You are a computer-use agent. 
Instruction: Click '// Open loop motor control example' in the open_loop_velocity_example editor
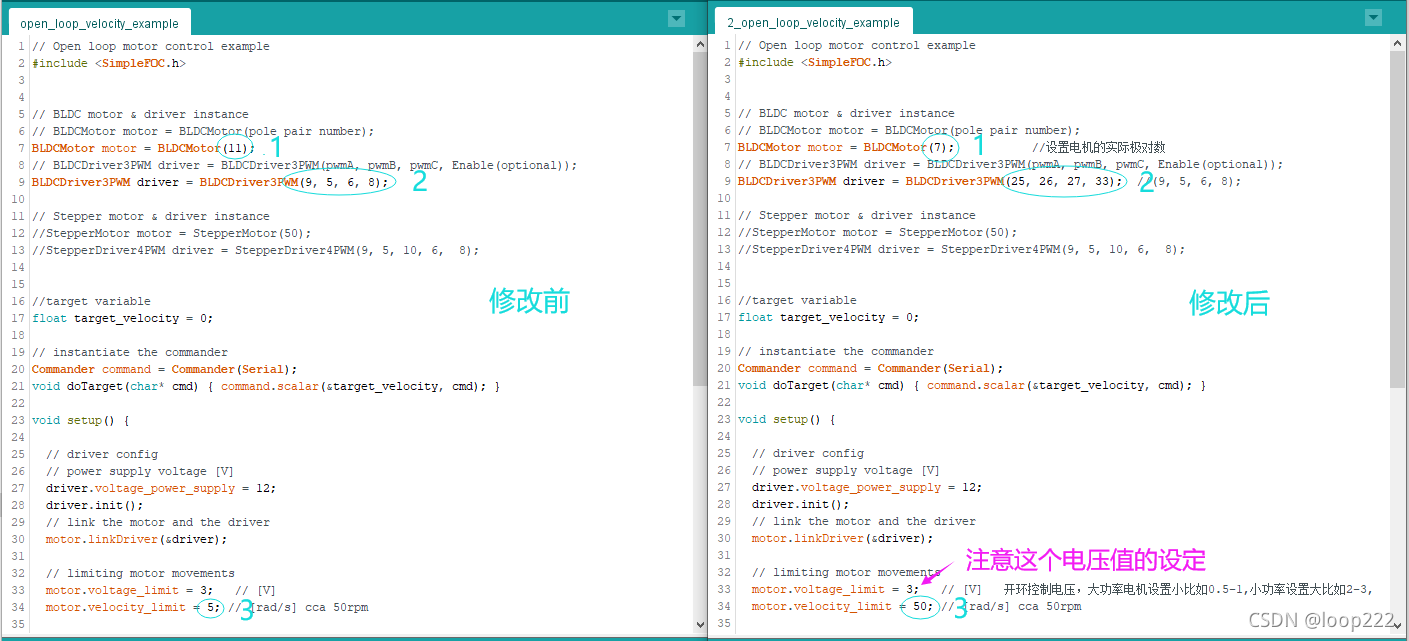tap(151, 46)
